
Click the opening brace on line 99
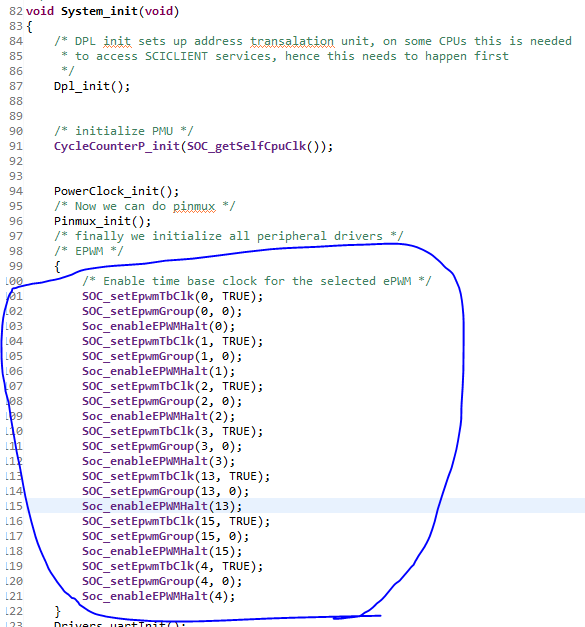pyautogui.click(x=57, y=266)
